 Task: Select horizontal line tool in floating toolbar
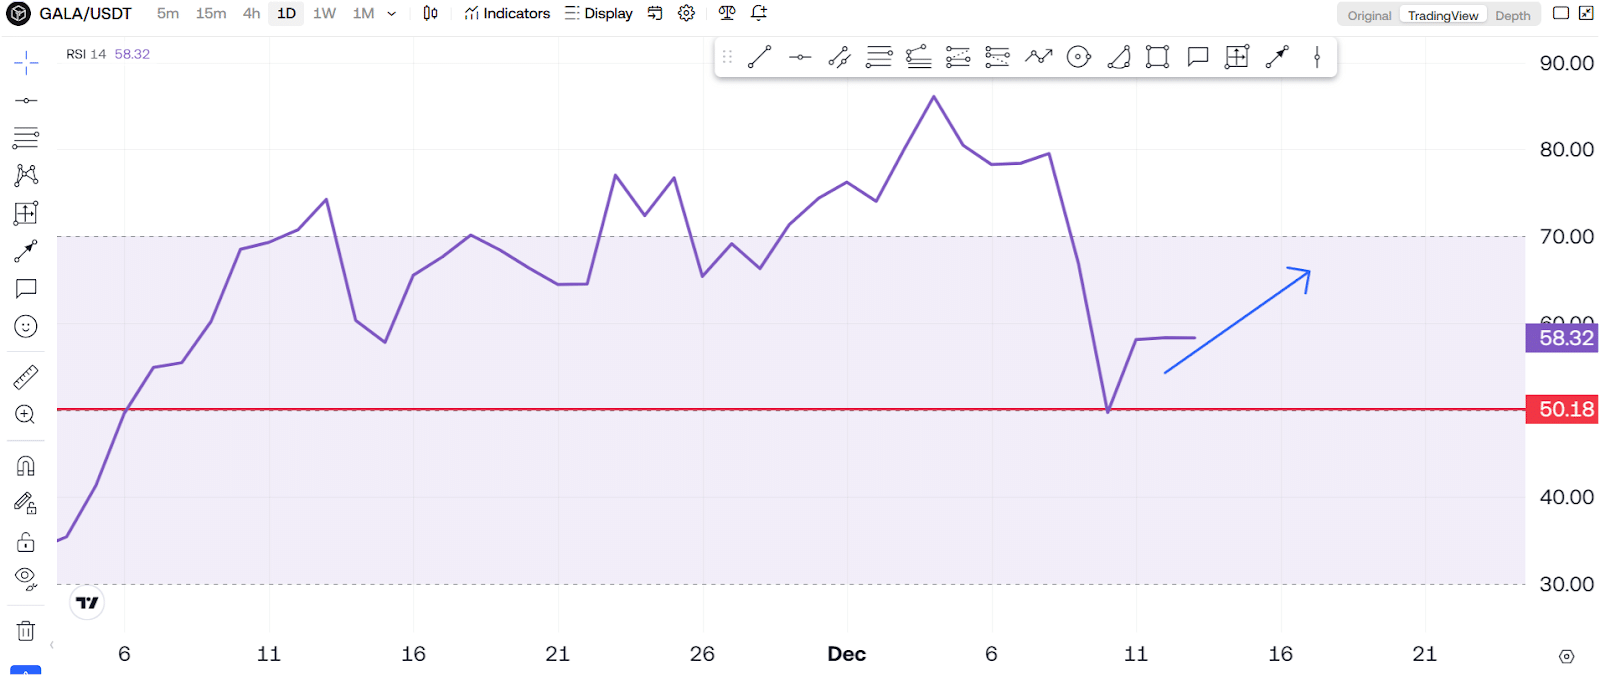coord(800,57)
